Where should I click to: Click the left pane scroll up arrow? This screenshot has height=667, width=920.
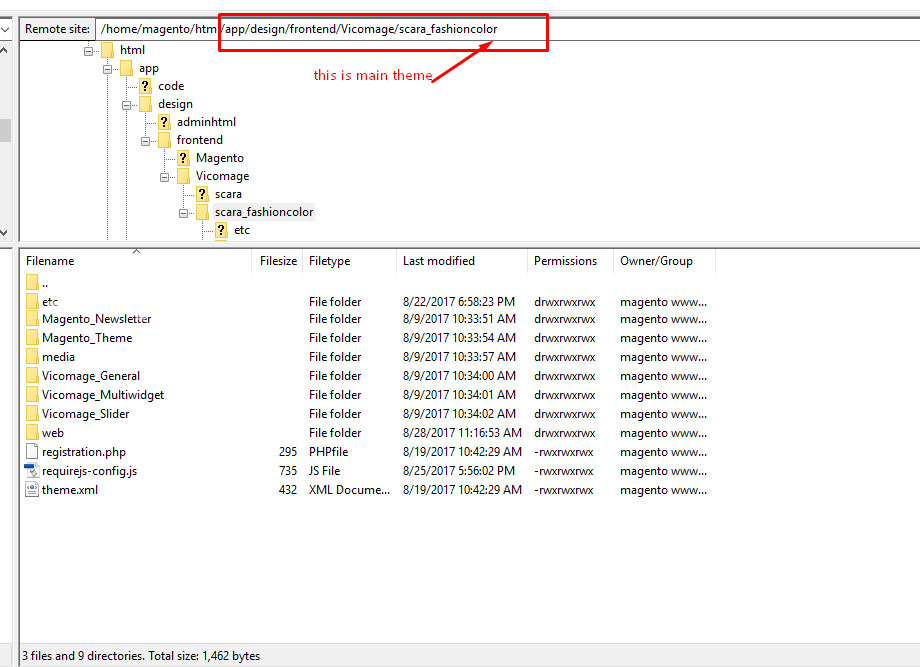(4, 50)
